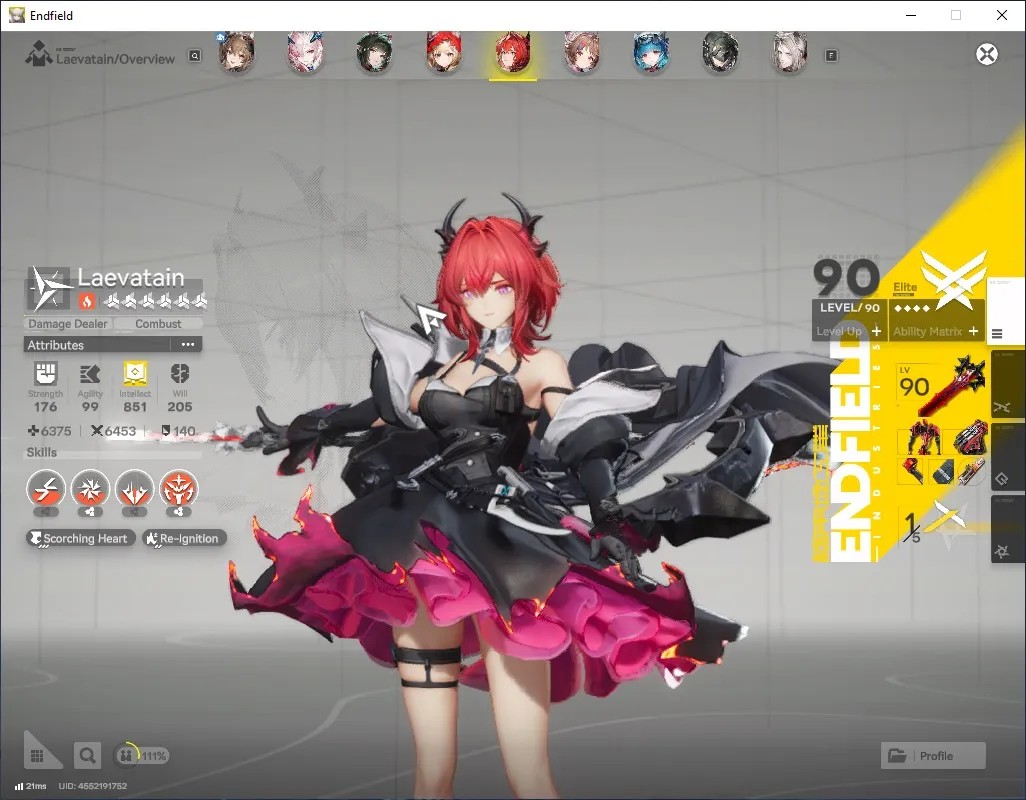The image size is (1026, 800).
Task: Click the Laevatain class emblem icon
Action: tap(50, 288)
